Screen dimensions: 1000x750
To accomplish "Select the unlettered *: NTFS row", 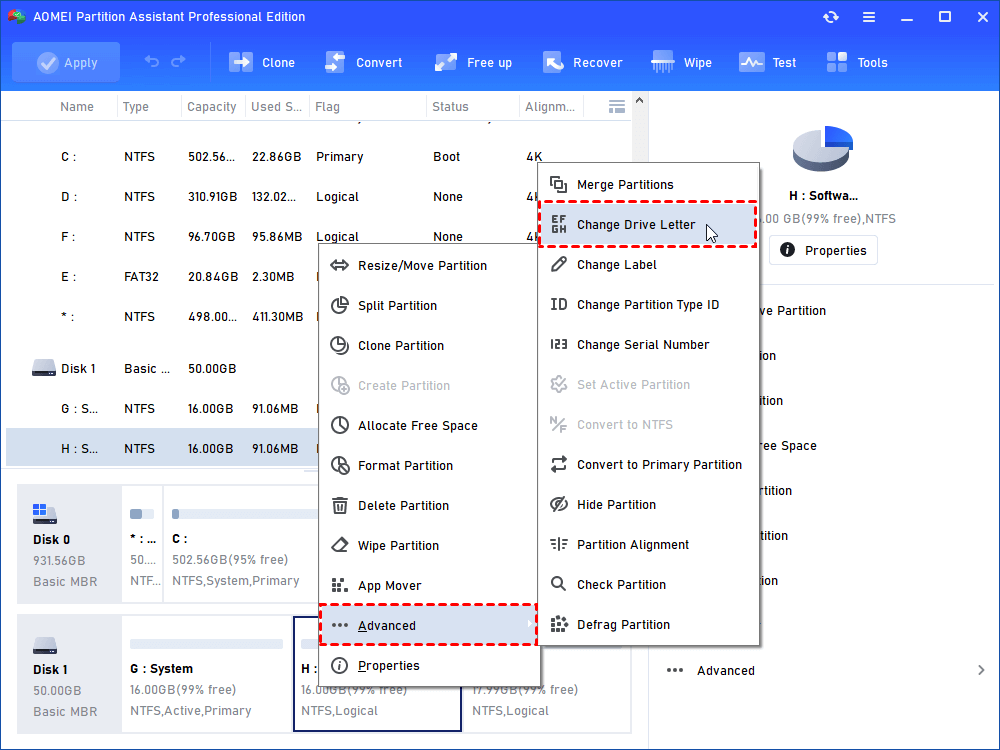I will (x=162, y=317).
